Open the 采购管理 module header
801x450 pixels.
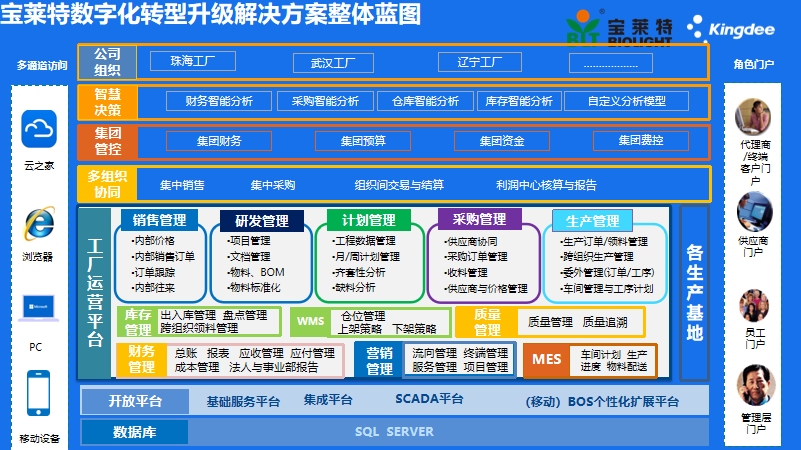pyautogui.click(x=479, y=219)
